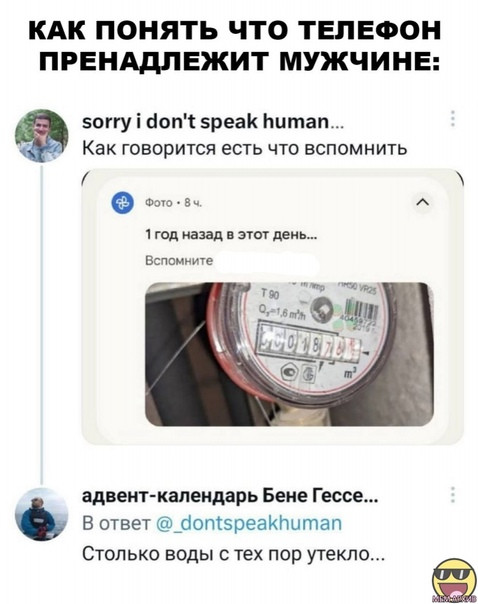The height and width of the screenshot is (604, 478).
Task: Tap the blue Google Photos pinwheel icon
Action: pos(123,203)
